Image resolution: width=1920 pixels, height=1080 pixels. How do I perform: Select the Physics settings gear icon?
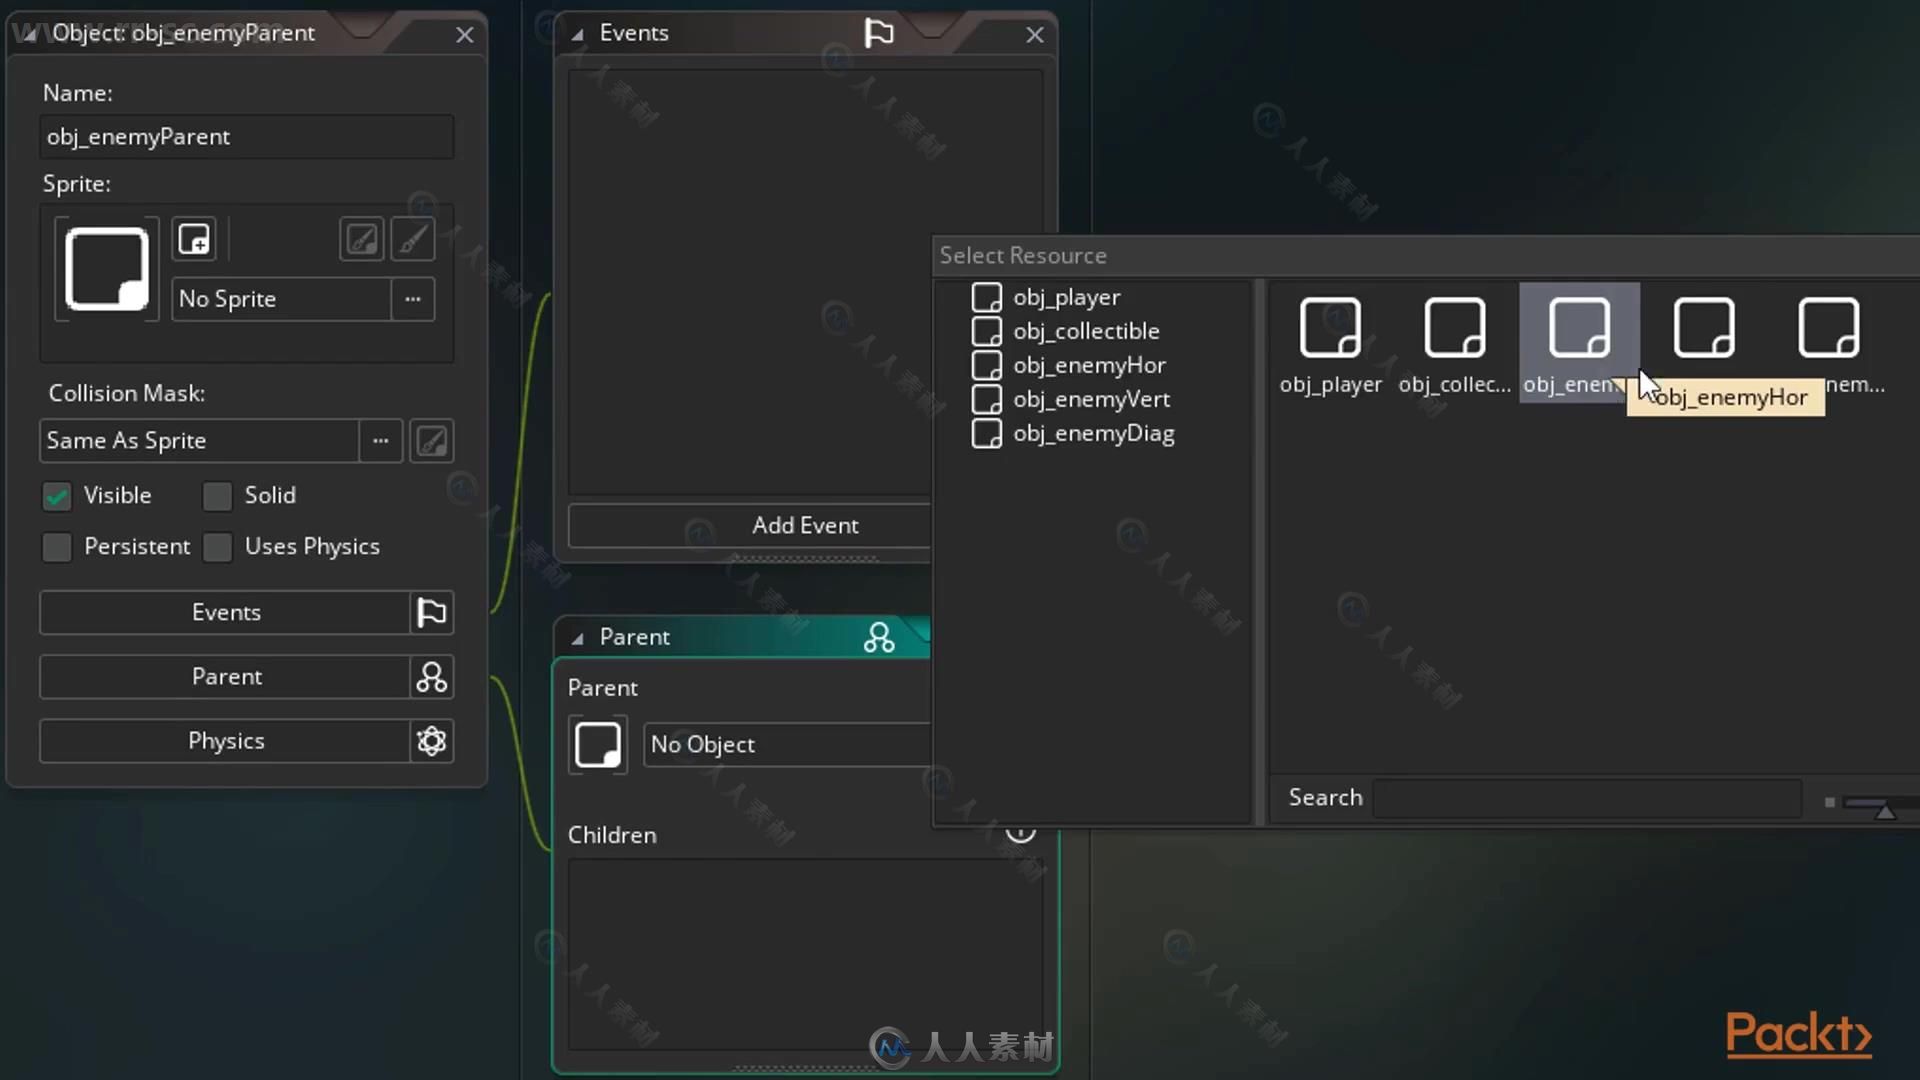tap(431, 740)
